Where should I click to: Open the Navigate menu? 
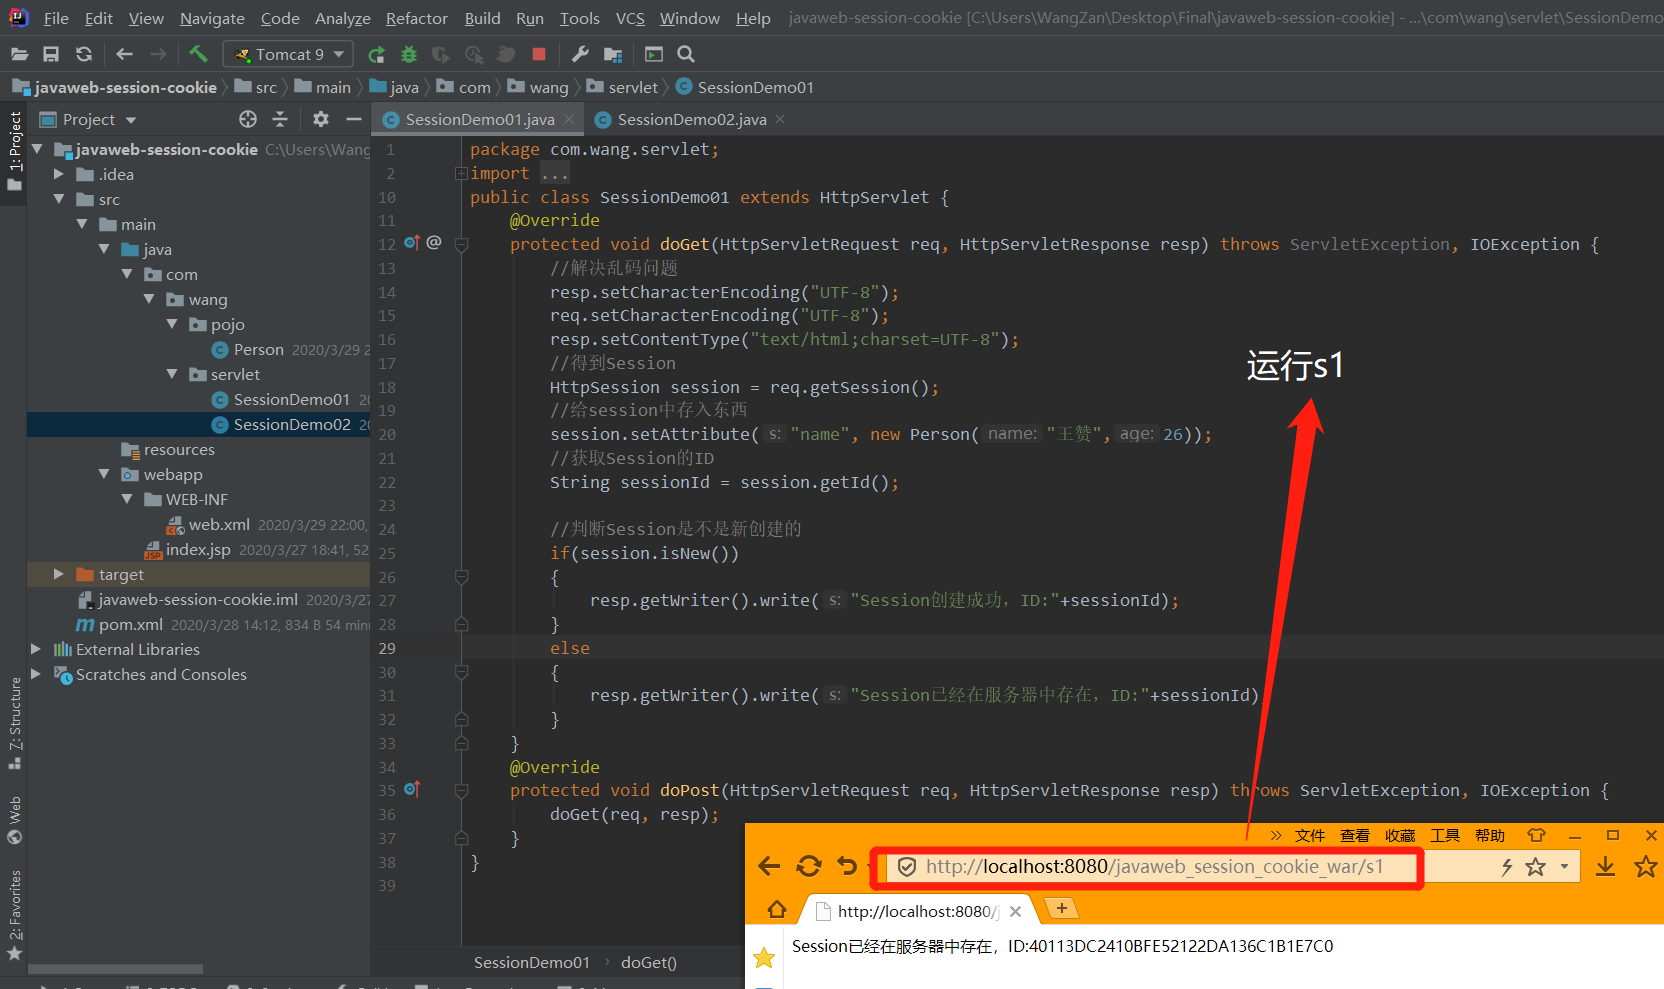(212, 18)
